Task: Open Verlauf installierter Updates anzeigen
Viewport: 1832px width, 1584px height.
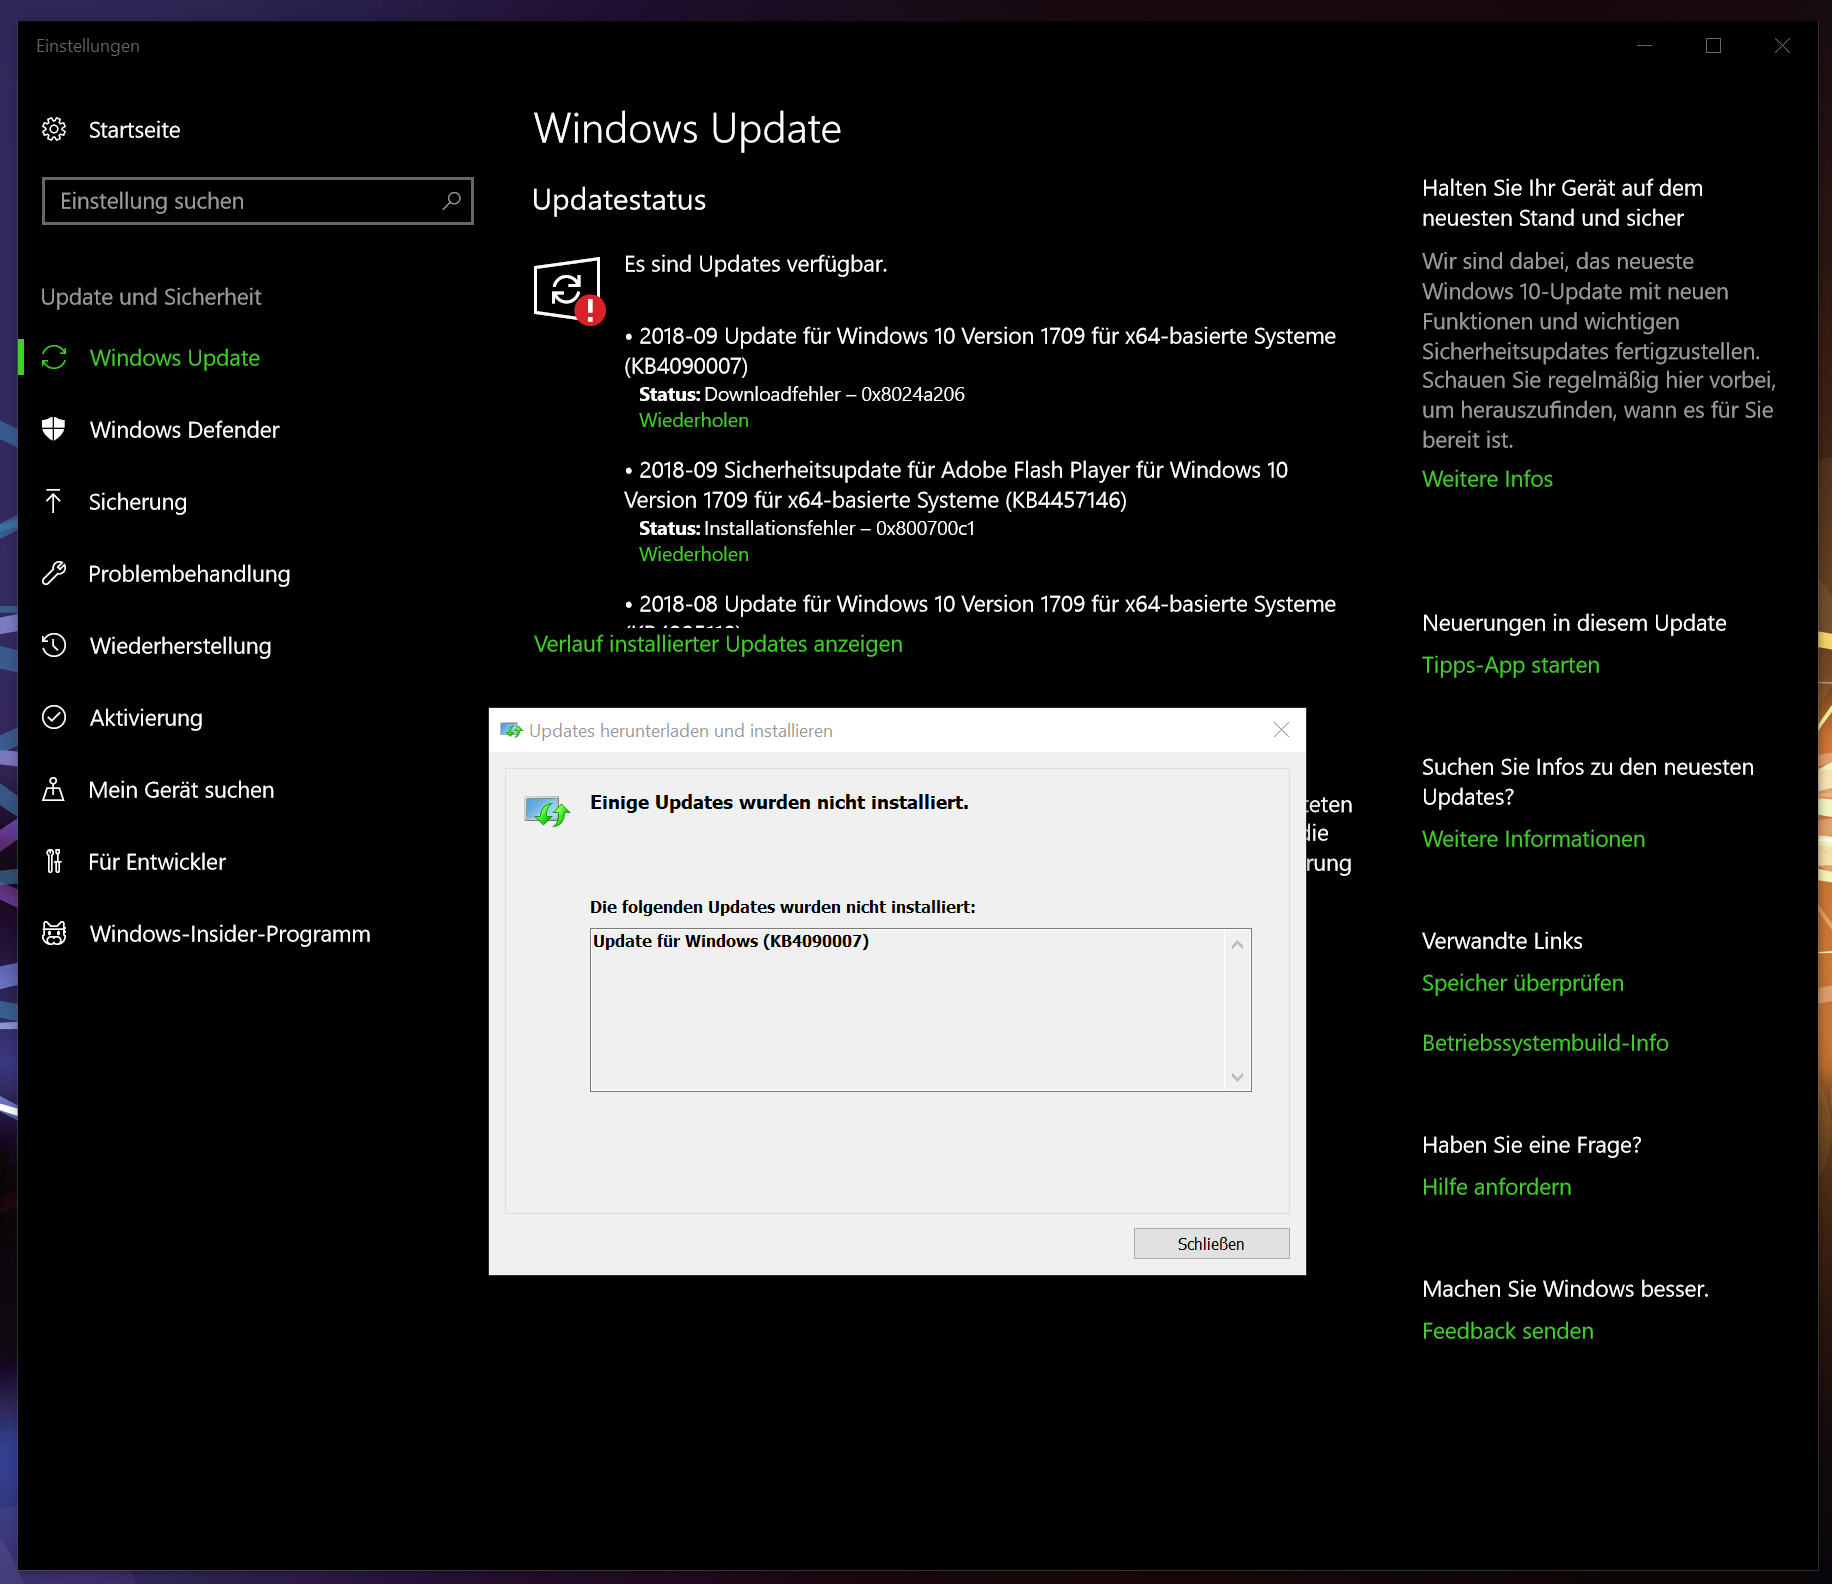Action: (x=718, y=644)
